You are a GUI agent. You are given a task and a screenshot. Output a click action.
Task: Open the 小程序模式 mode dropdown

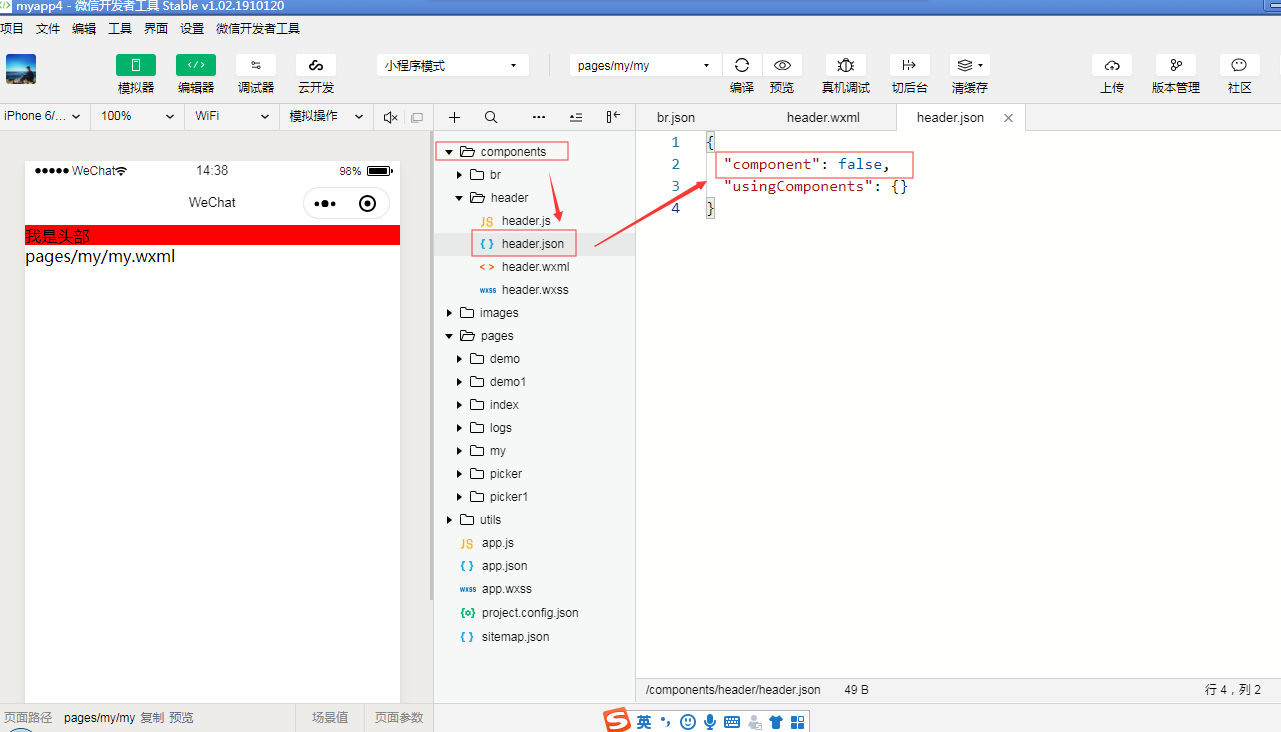click(453, 65)
